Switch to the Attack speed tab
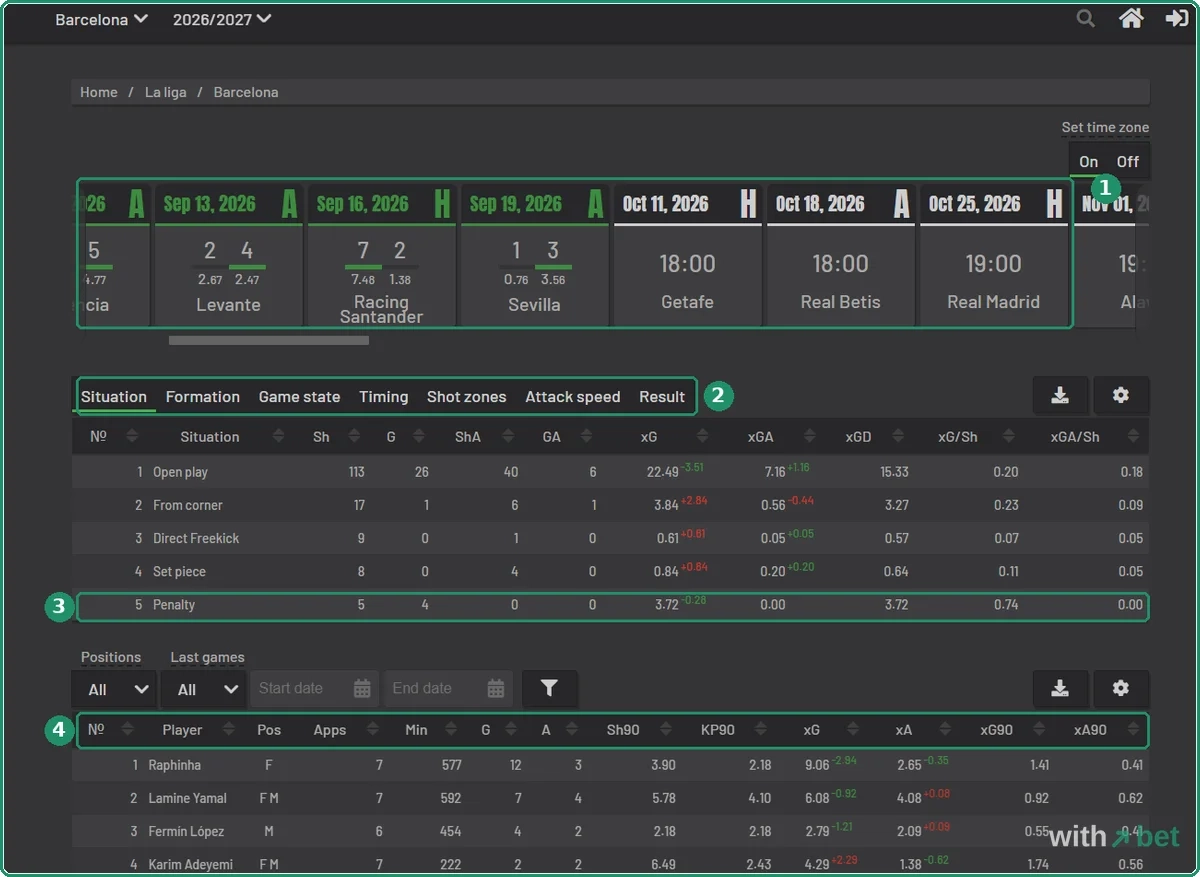1200x877 pixels. tap(573, 397)
